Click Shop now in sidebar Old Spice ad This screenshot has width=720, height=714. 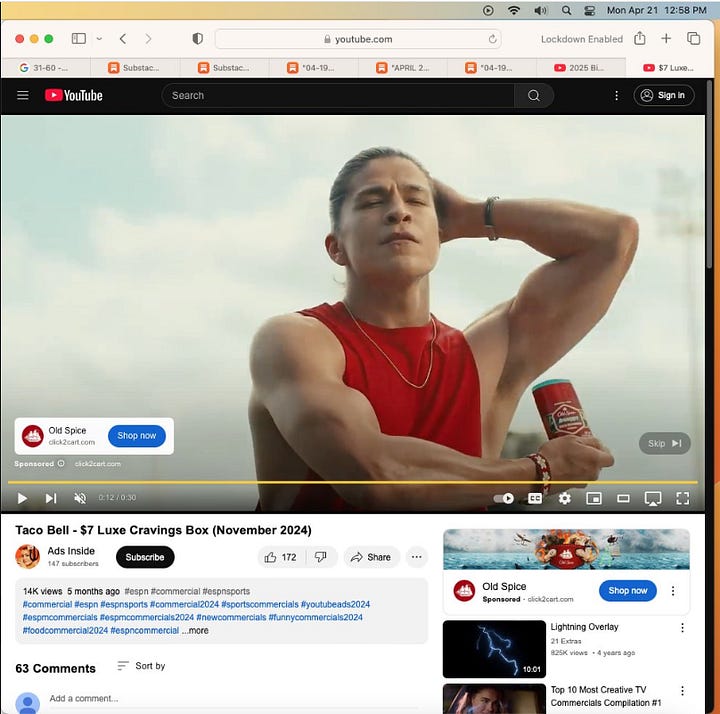pos(628,590)
